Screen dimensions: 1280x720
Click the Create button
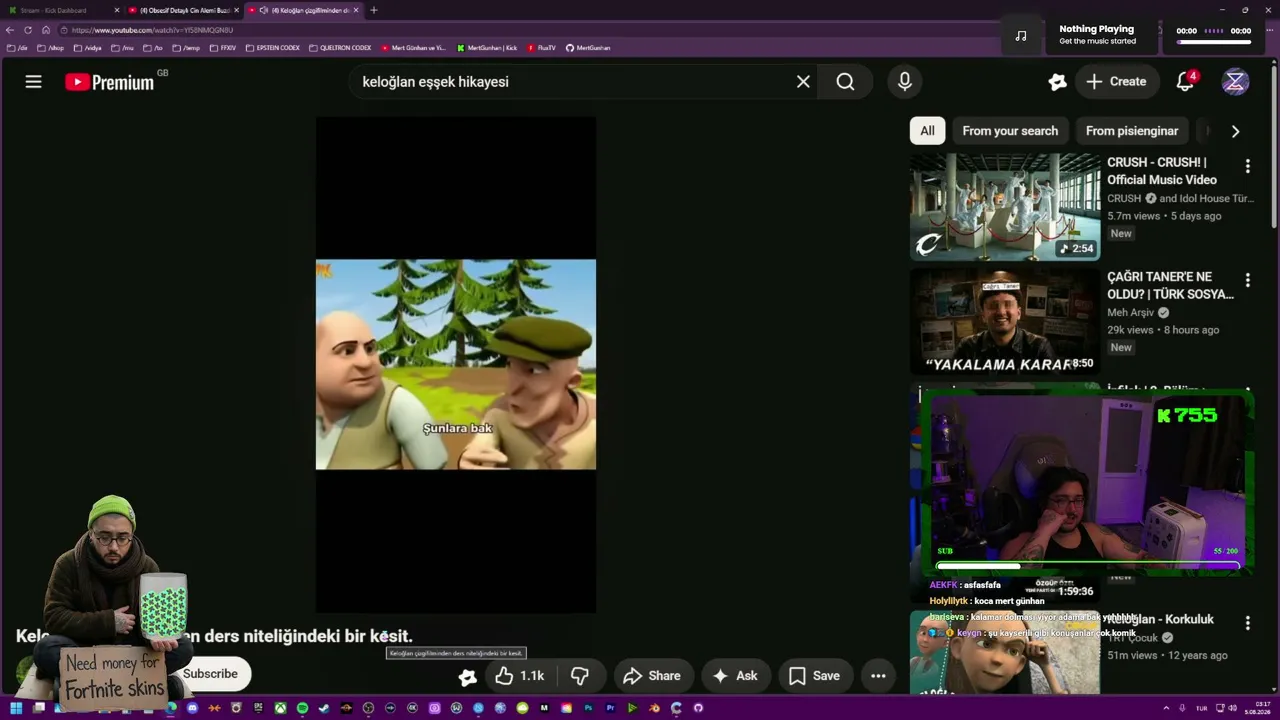[x=1117, y=82]
